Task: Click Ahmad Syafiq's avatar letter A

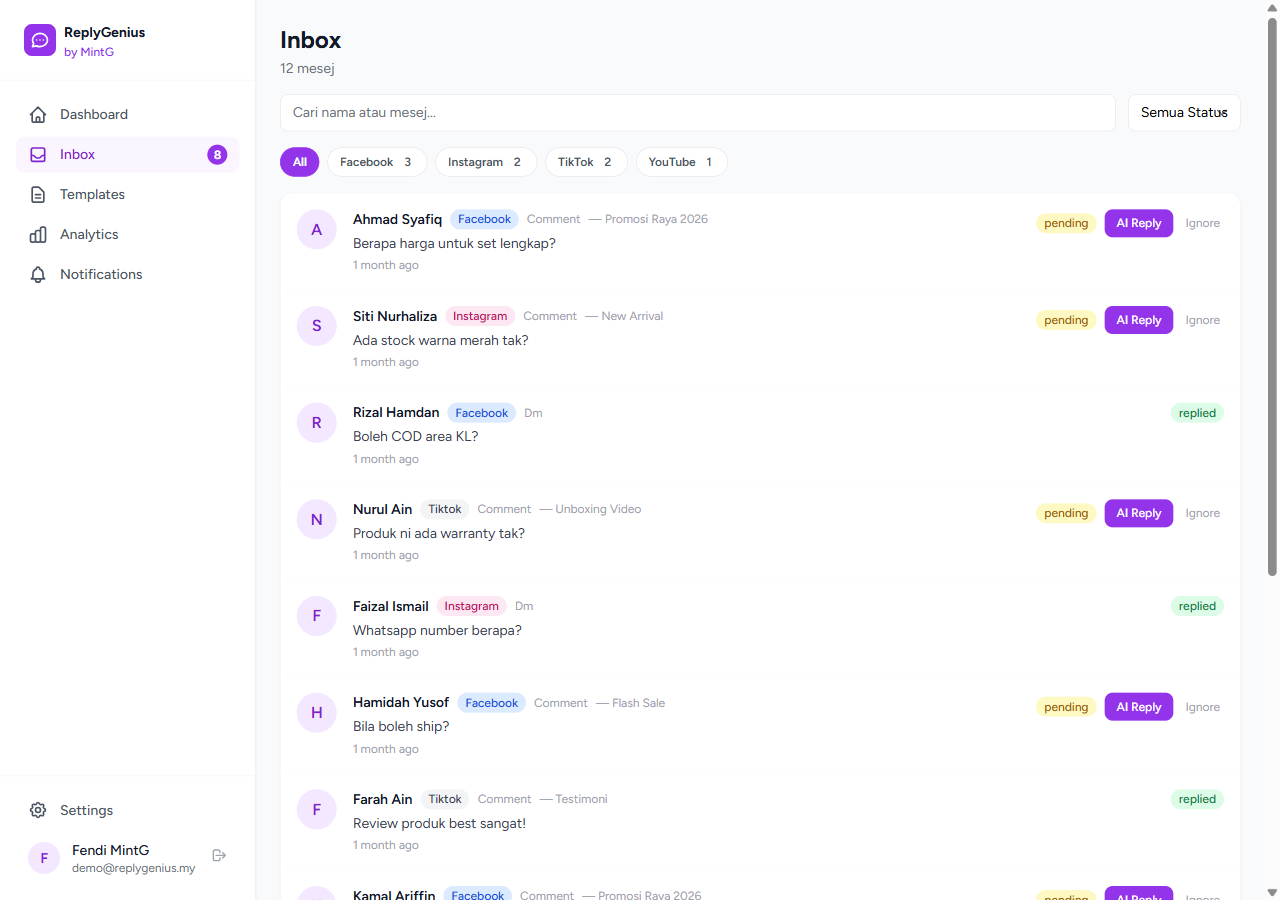Action: [317, 230]
